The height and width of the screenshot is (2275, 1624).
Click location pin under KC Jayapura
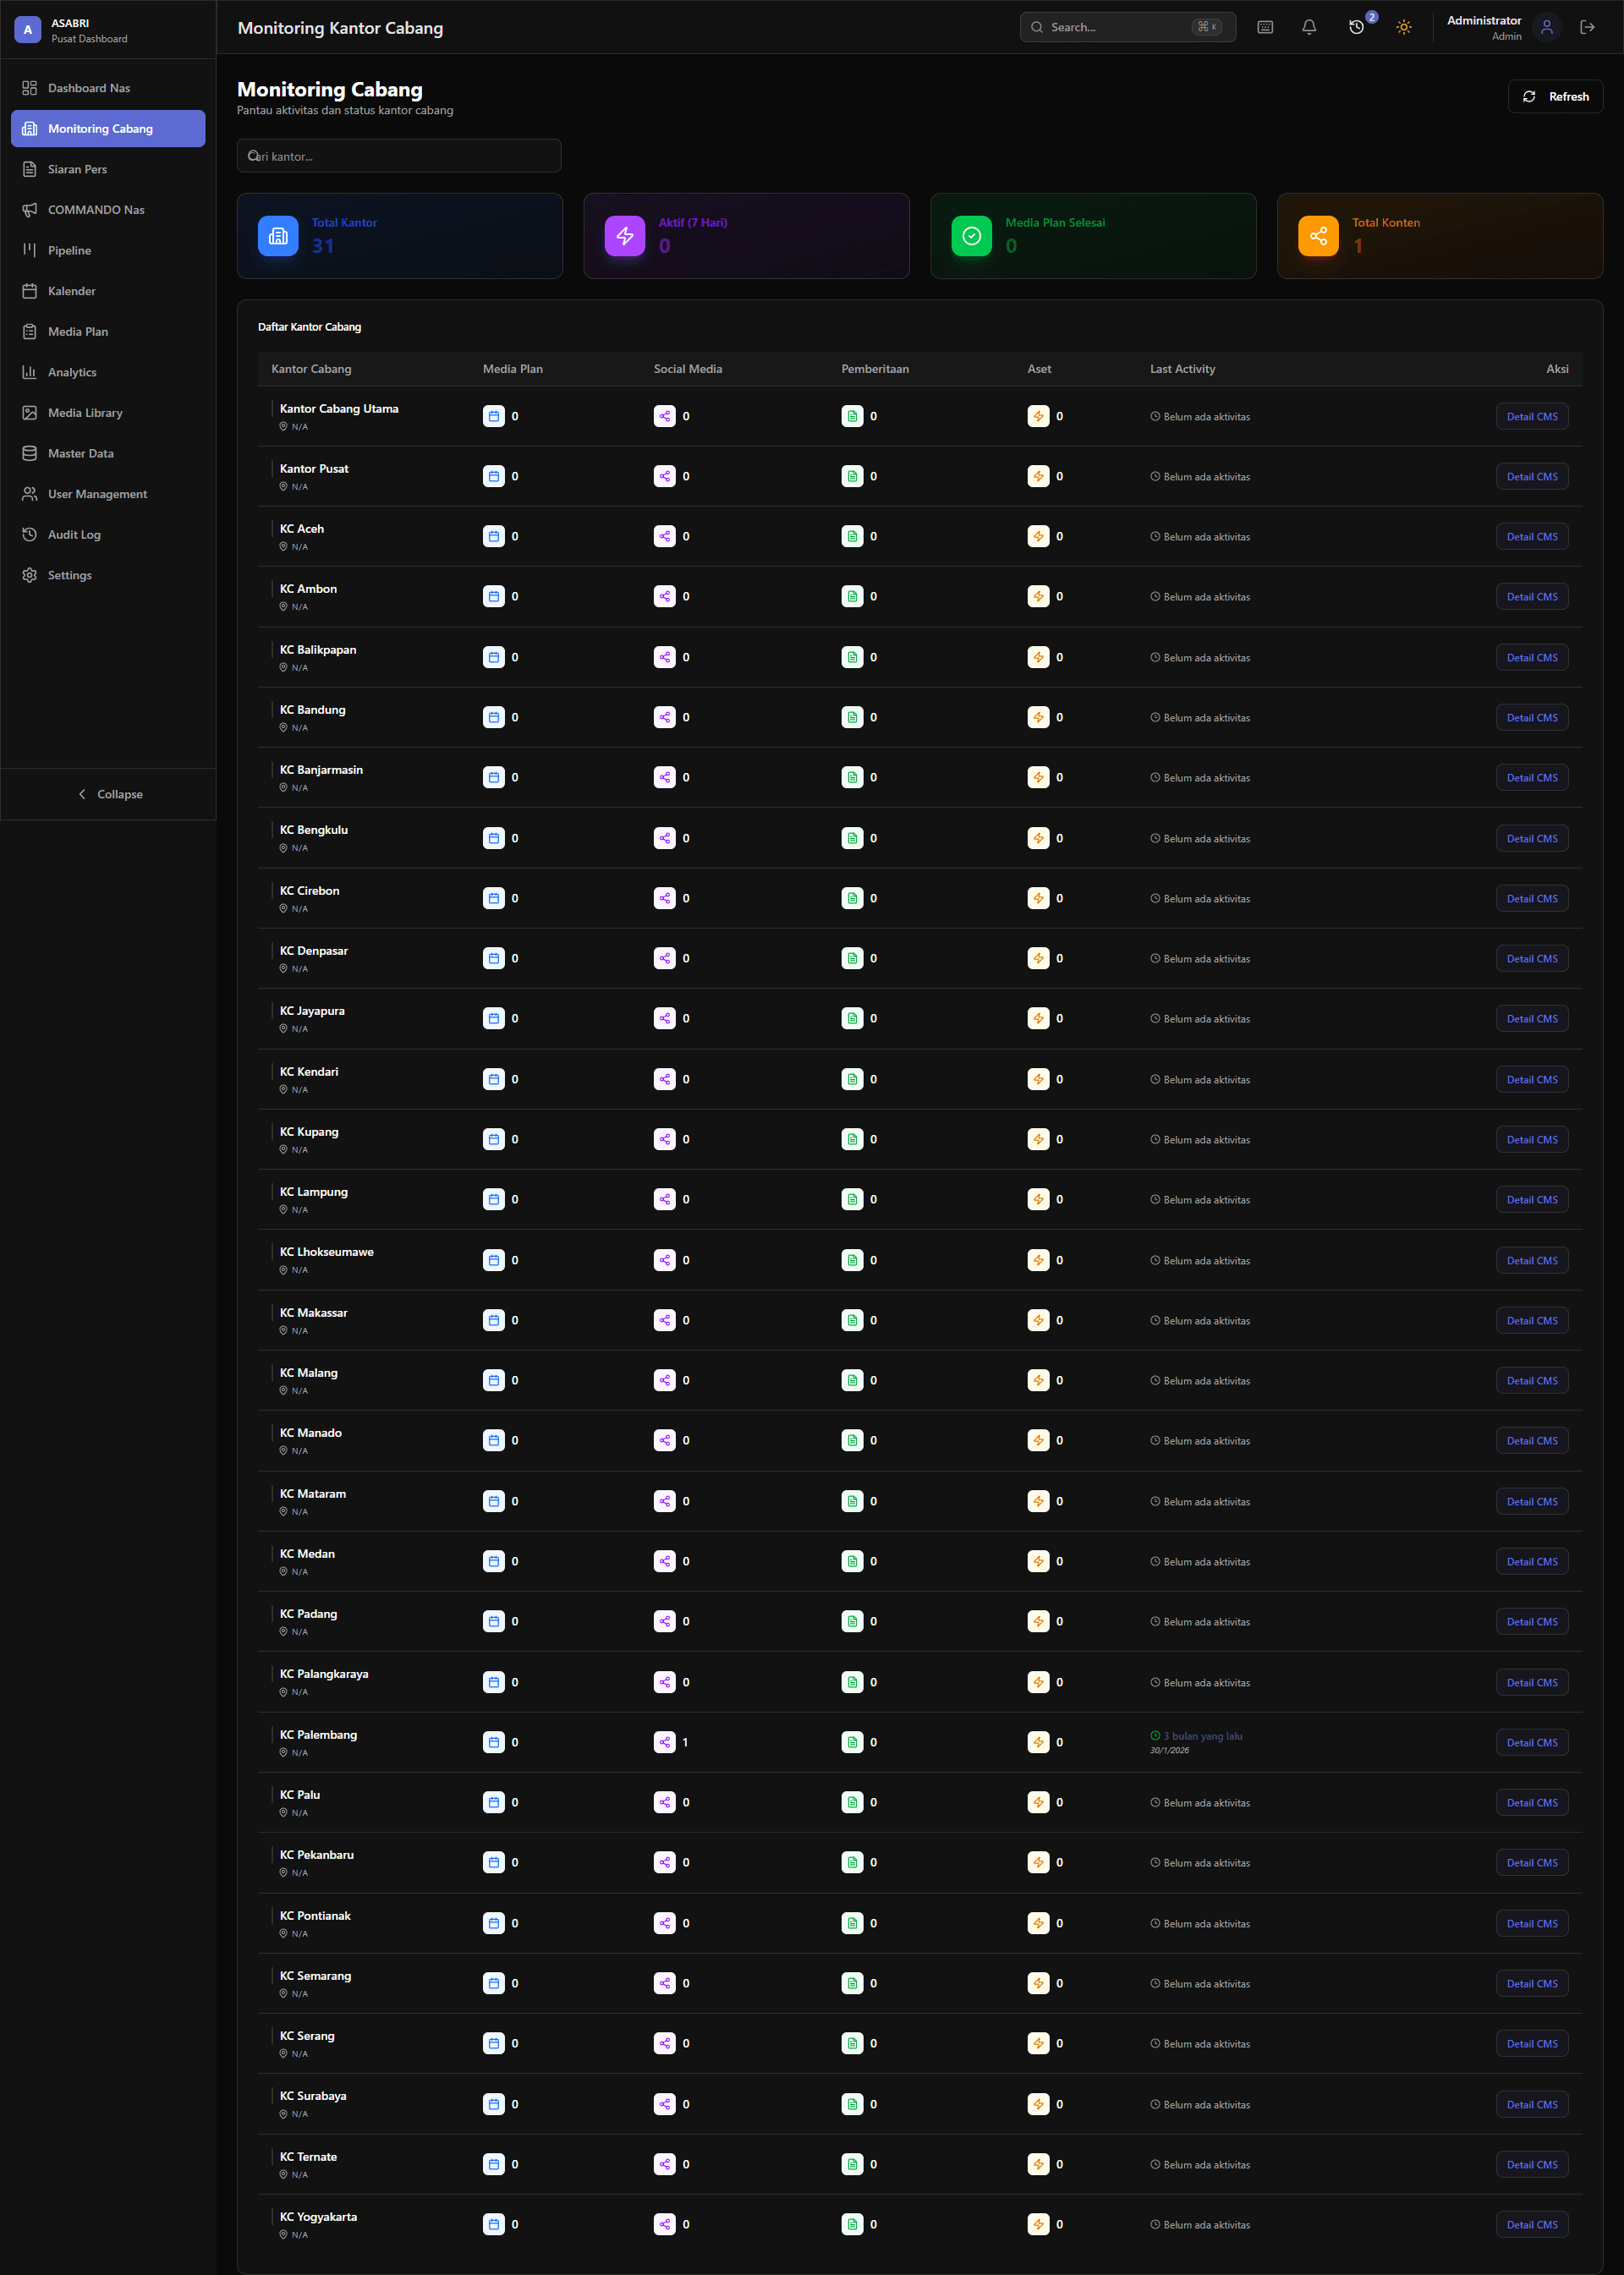coord(283,1029)
